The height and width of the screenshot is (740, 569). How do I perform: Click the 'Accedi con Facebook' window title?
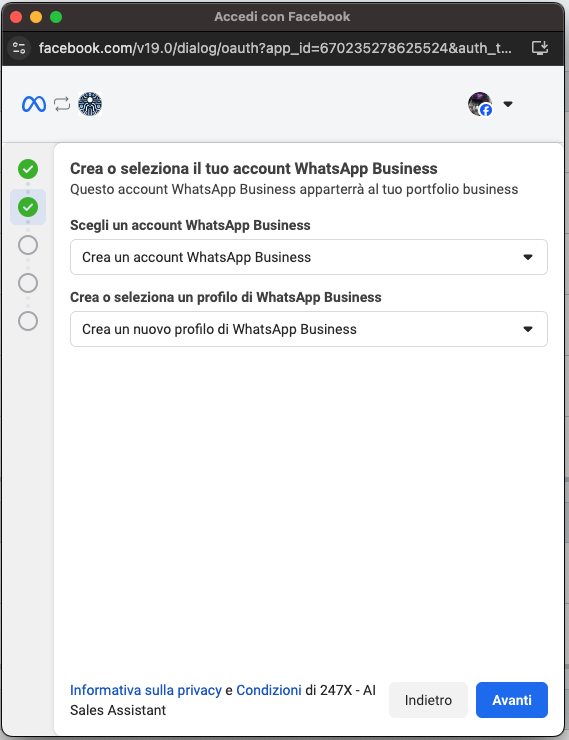click(282, 17)
